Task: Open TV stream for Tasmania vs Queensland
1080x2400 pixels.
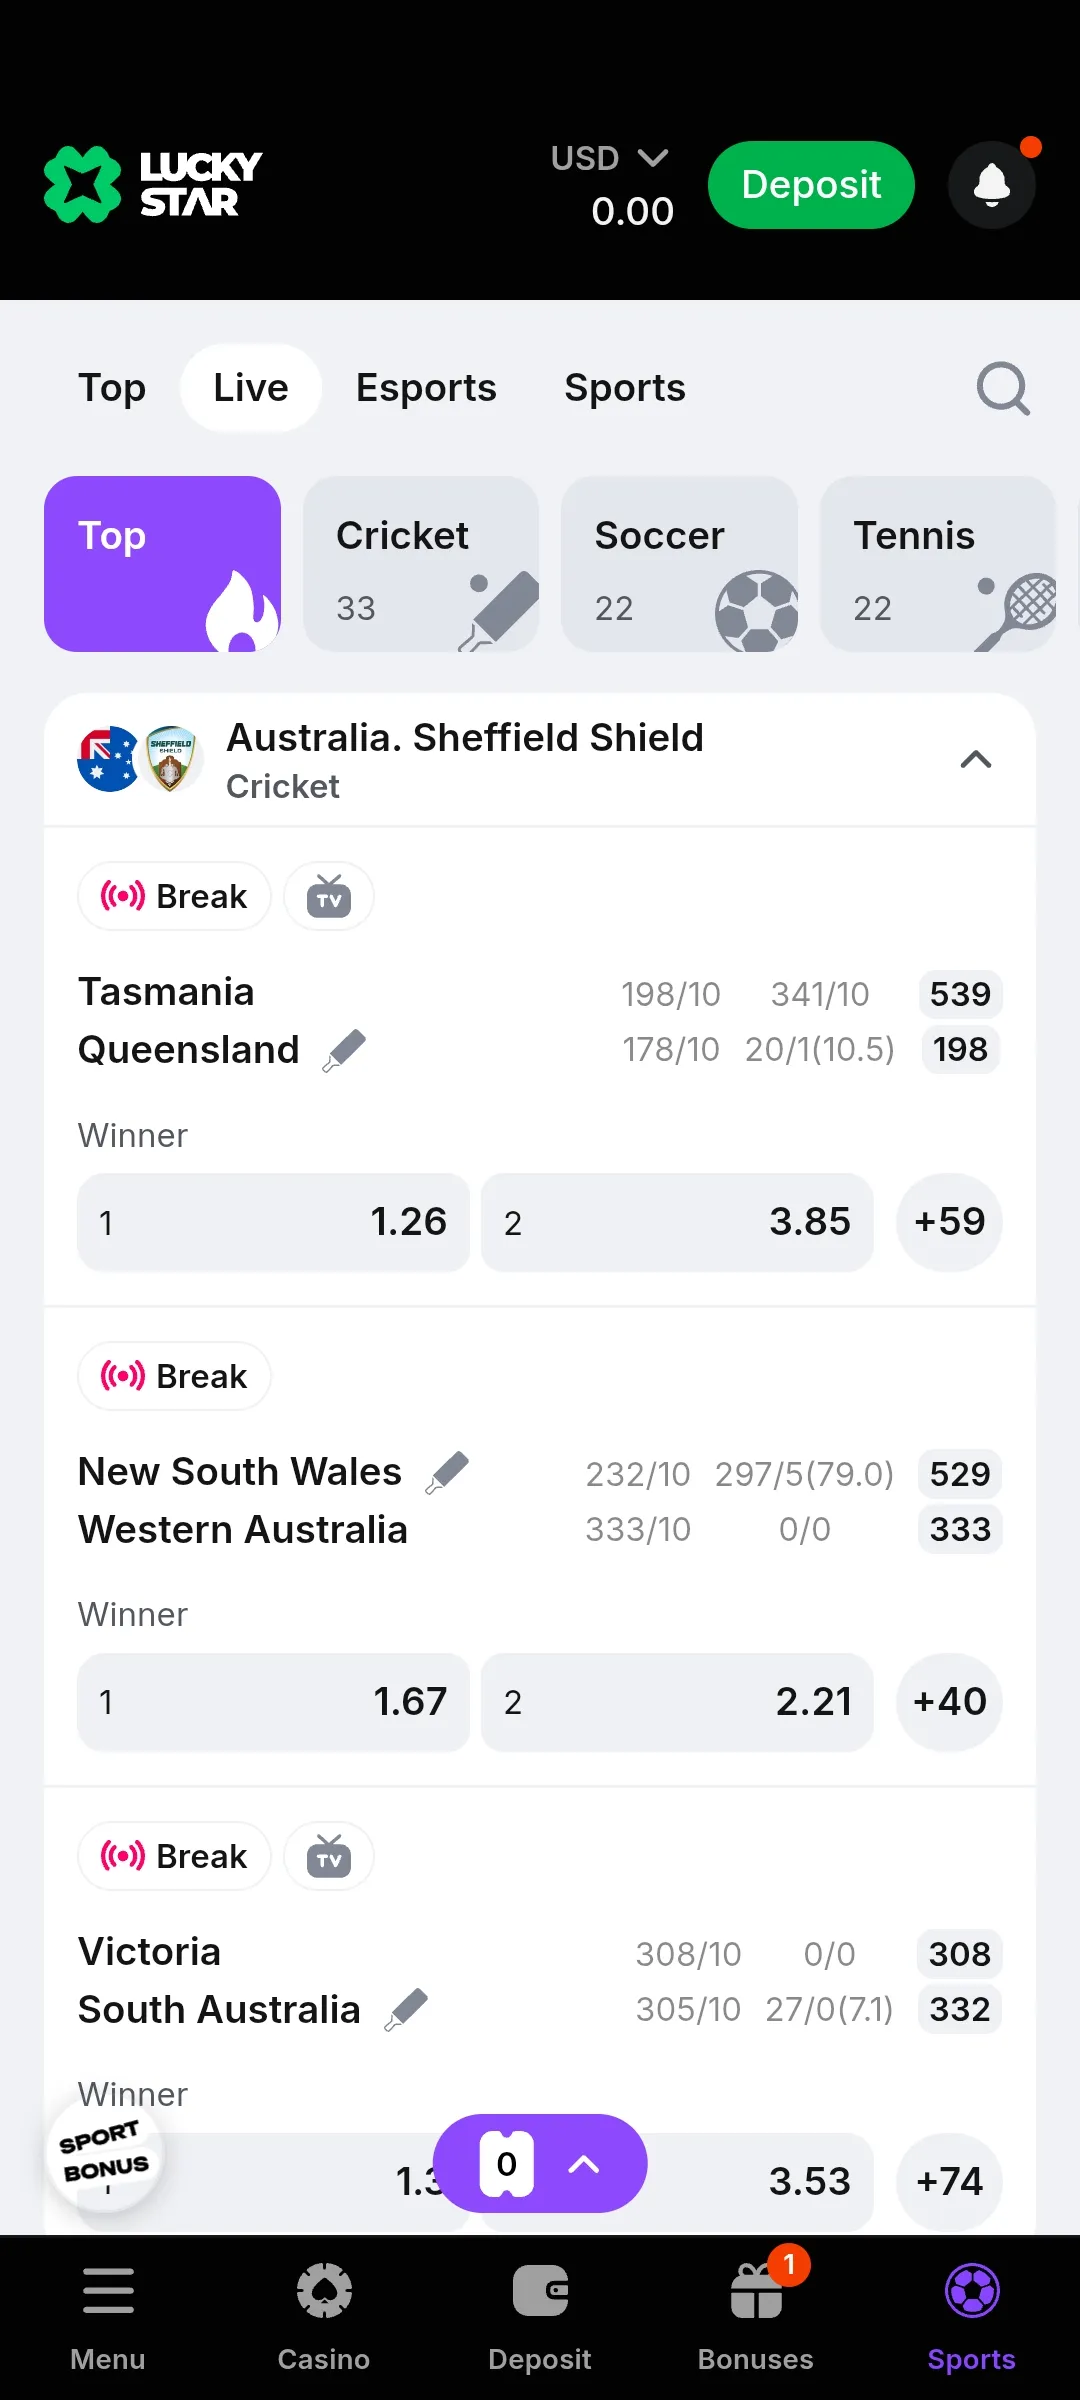Action: tap(329, 896)
